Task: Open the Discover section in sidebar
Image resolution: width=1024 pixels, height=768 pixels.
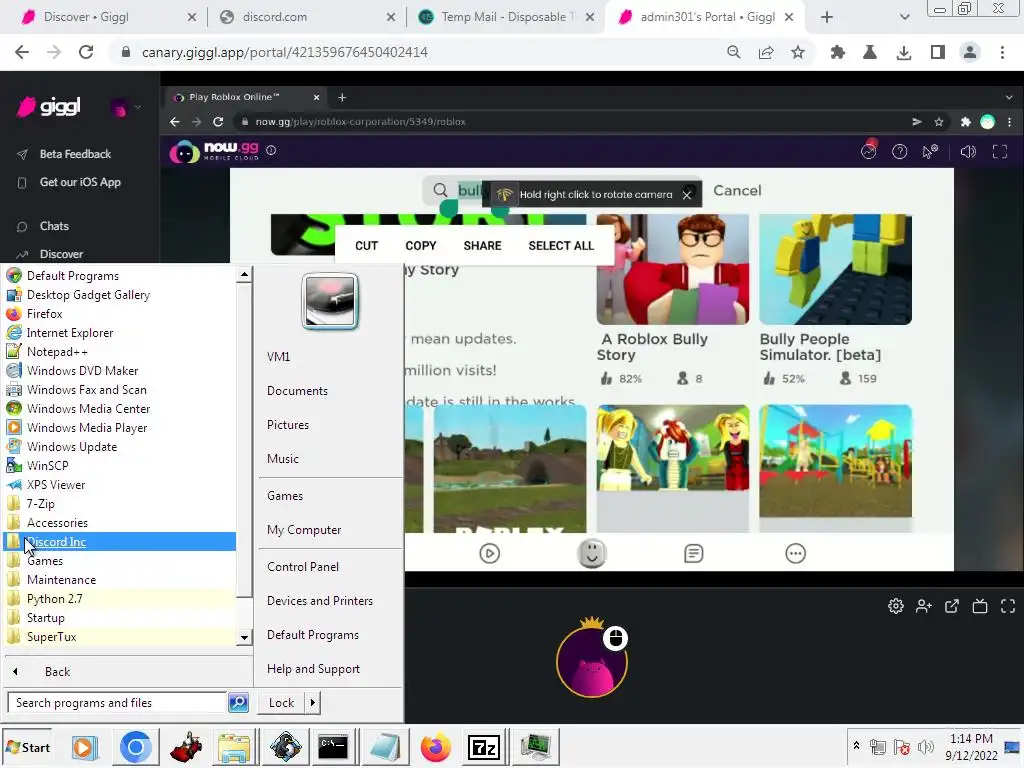Action: point(61,254)
